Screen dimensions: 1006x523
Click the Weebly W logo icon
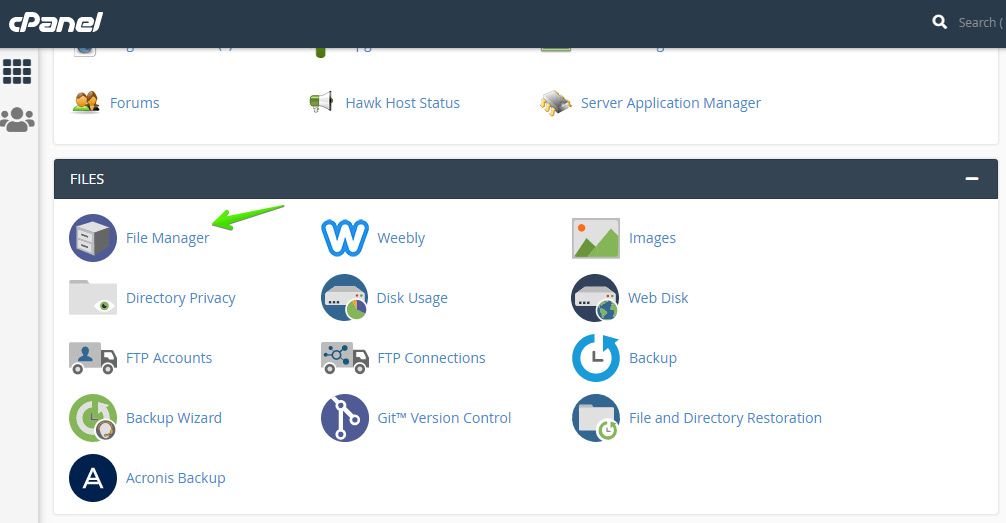pos(345,238)
